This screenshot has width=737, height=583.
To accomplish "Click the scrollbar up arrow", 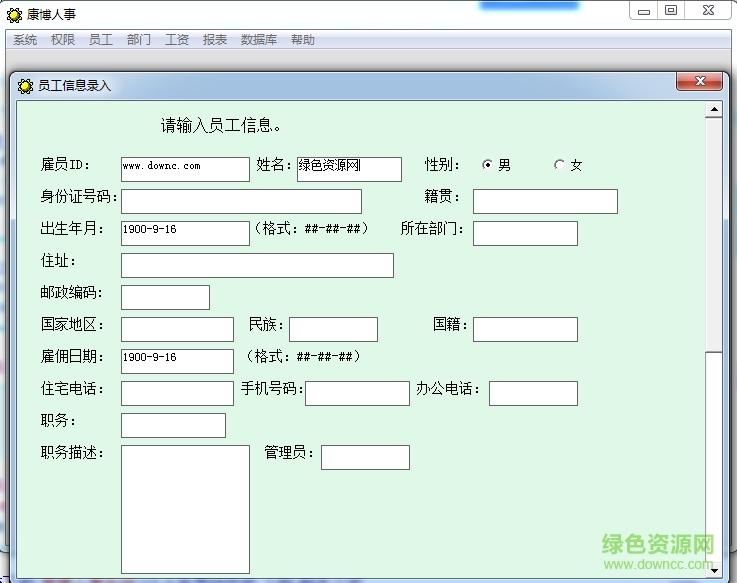I will (713, 110).
